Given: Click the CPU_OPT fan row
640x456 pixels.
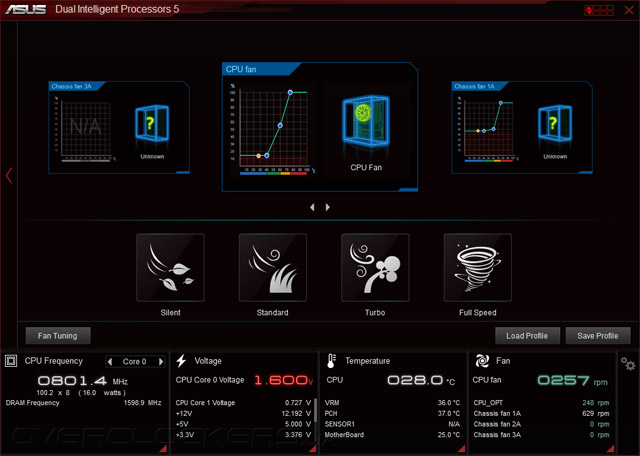Looking at the screenshot, I should pyautogui.click(x=541, y=403).
